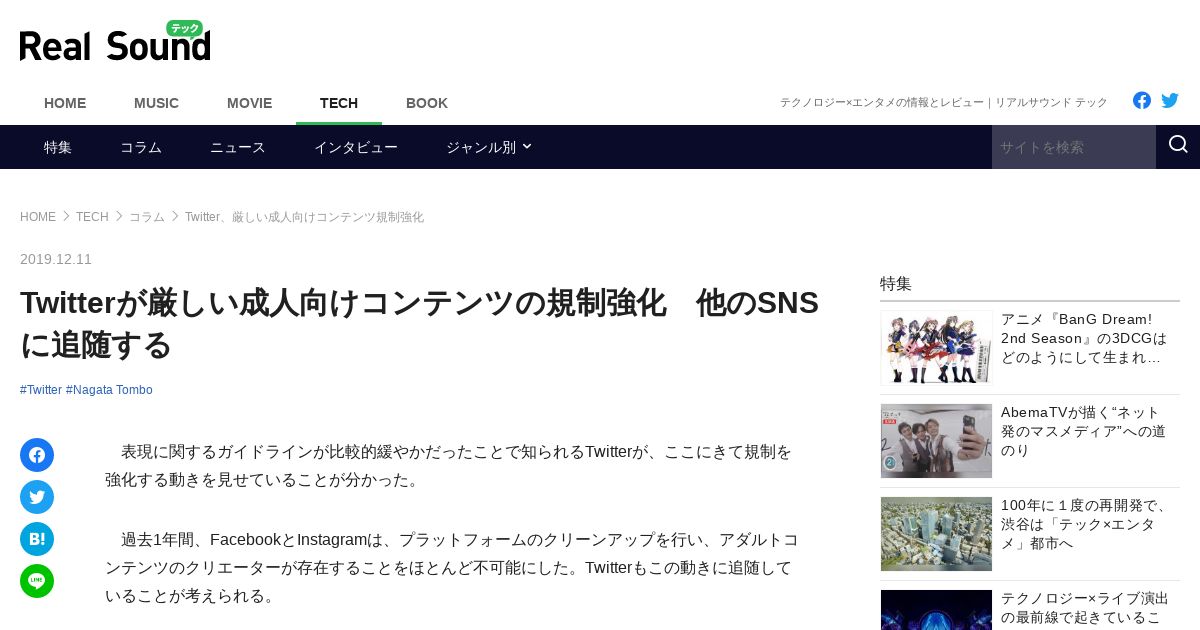Focus the サイトを検索 search field
Image resolution: width=1200 pixels, height=630 pixels.
click(1074, 147)
